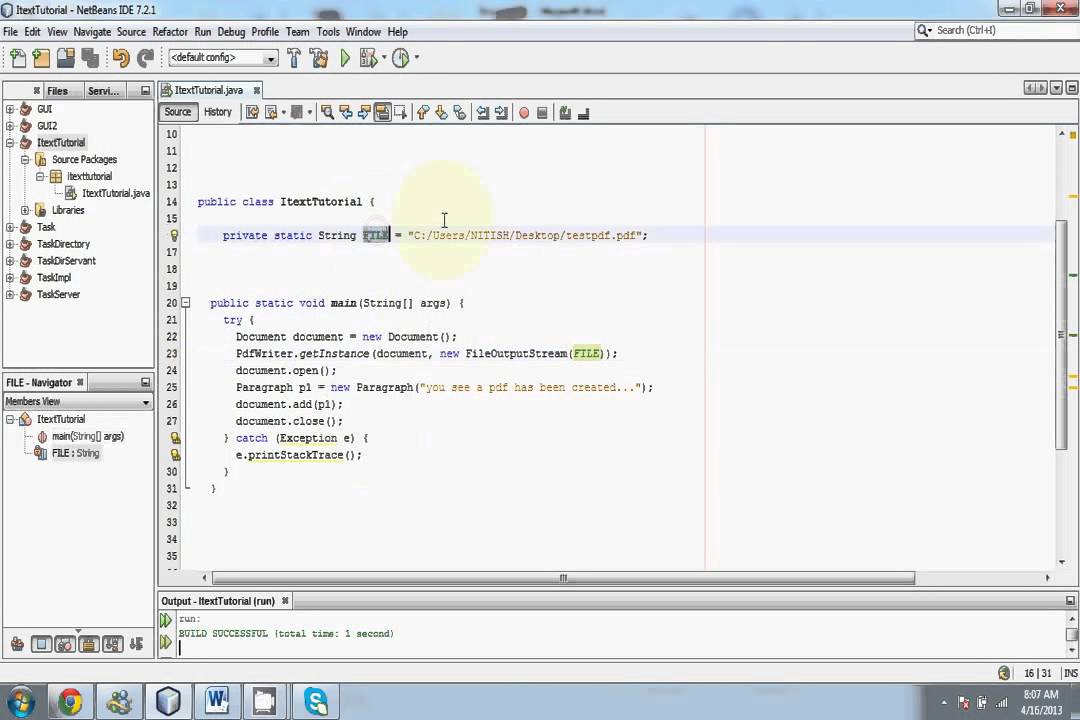This screenshot has height=720, width=1080.
Task: Select FILE : String in Navigator
Action: 75,453
